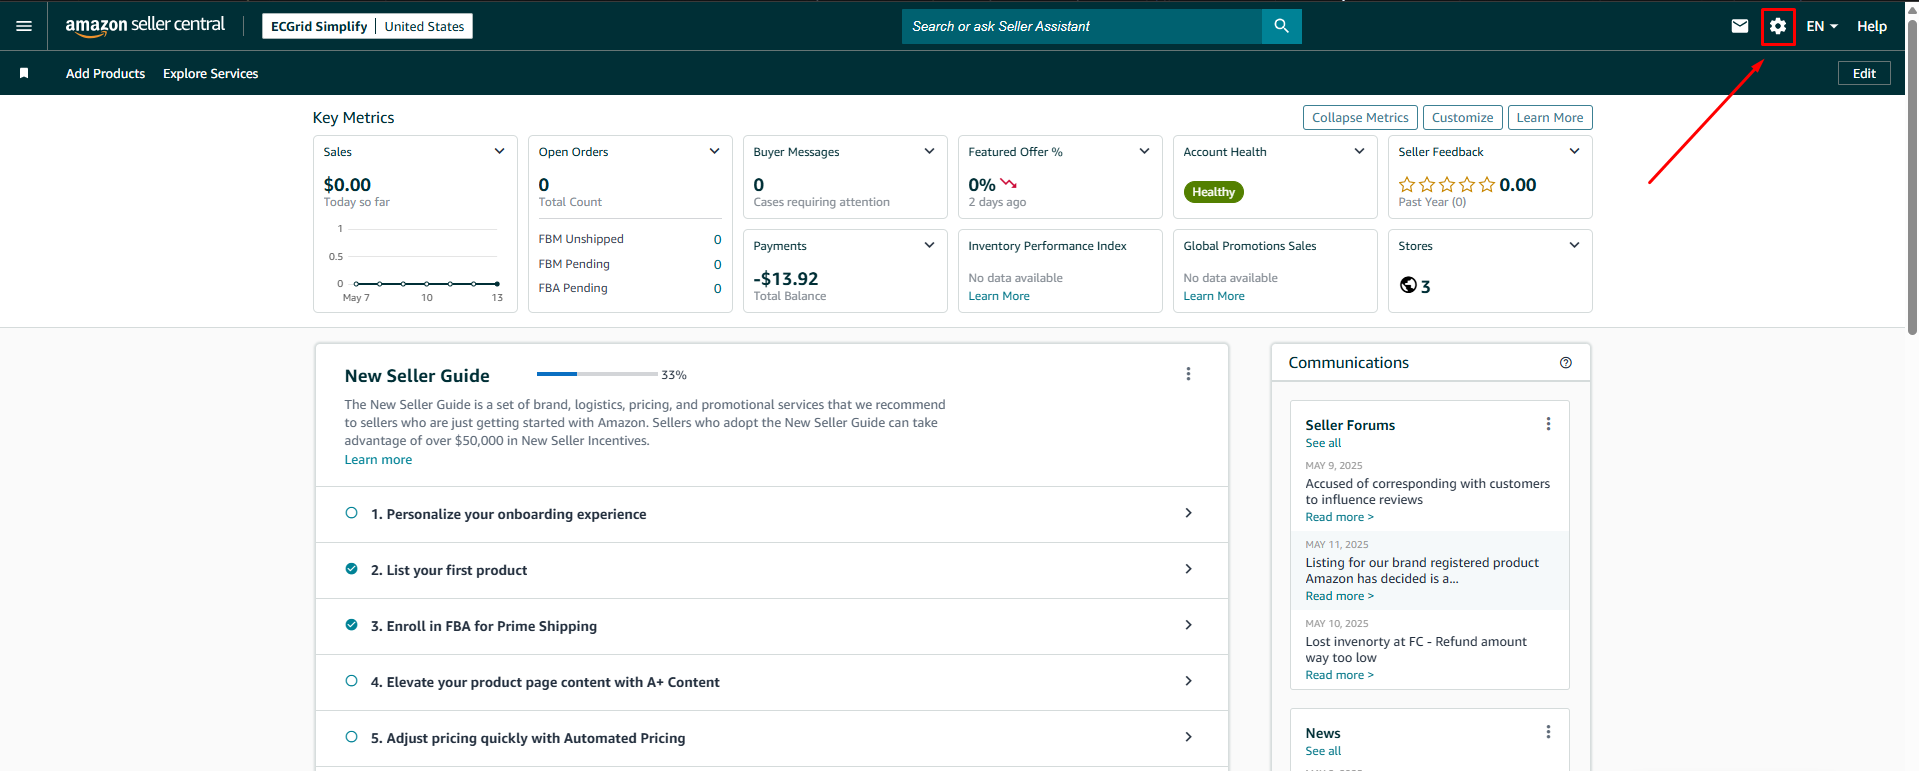Expand the Payments card dropdown
This screenshot has width=1919, height=771.
929,245
